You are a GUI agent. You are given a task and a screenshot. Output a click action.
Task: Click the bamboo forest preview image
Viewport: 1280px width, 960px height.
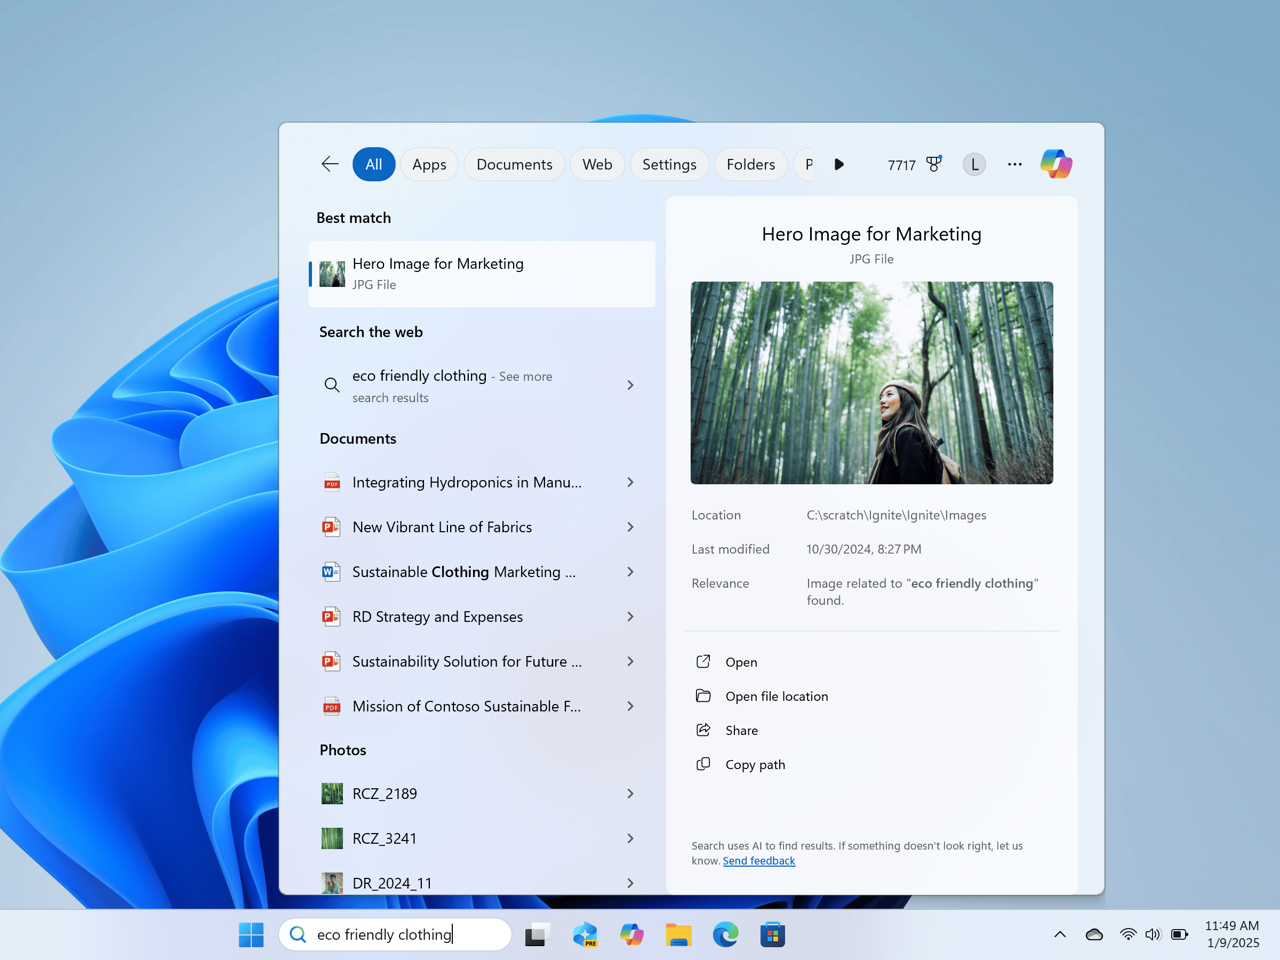pos(872,383)
